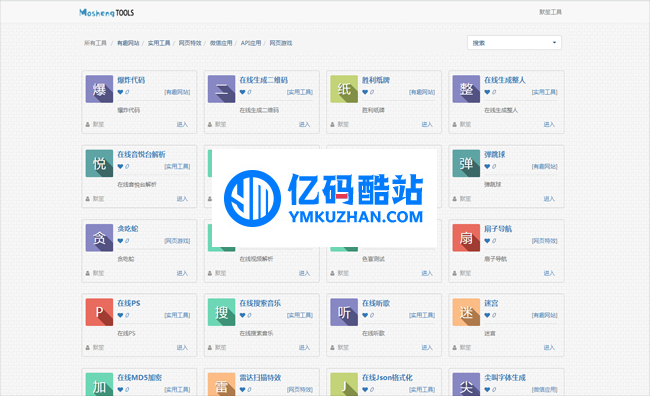Switch to 有趣网站 in the top category navigation

point(128,43)
